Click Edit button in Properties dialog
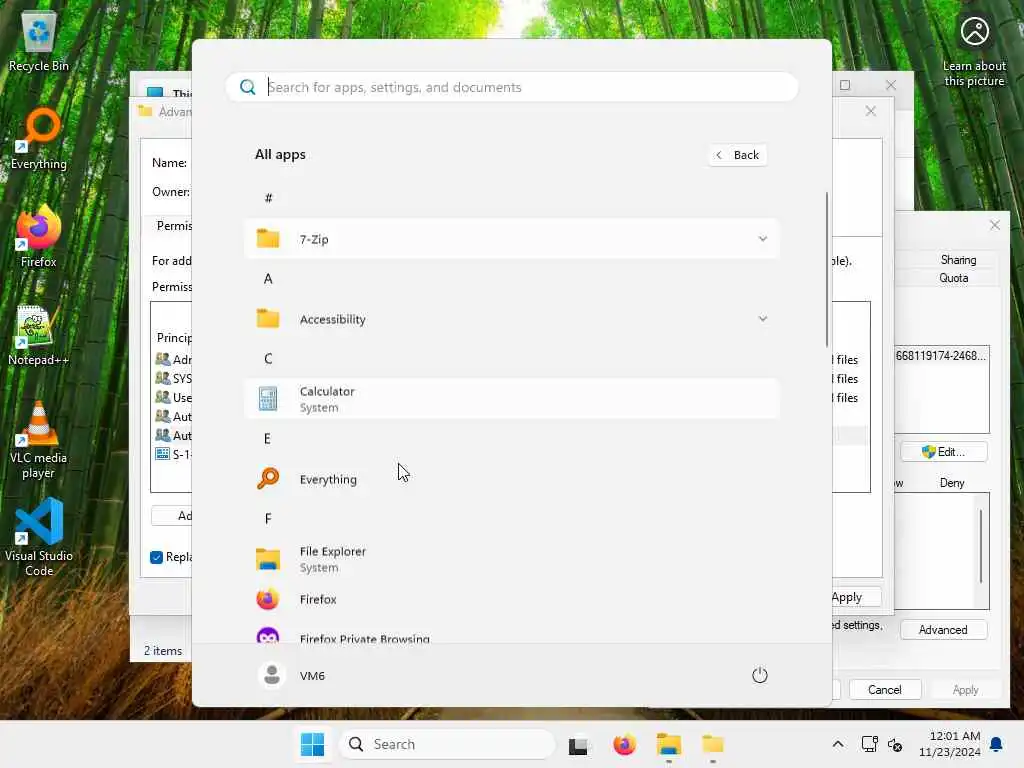 coord(944,452)
